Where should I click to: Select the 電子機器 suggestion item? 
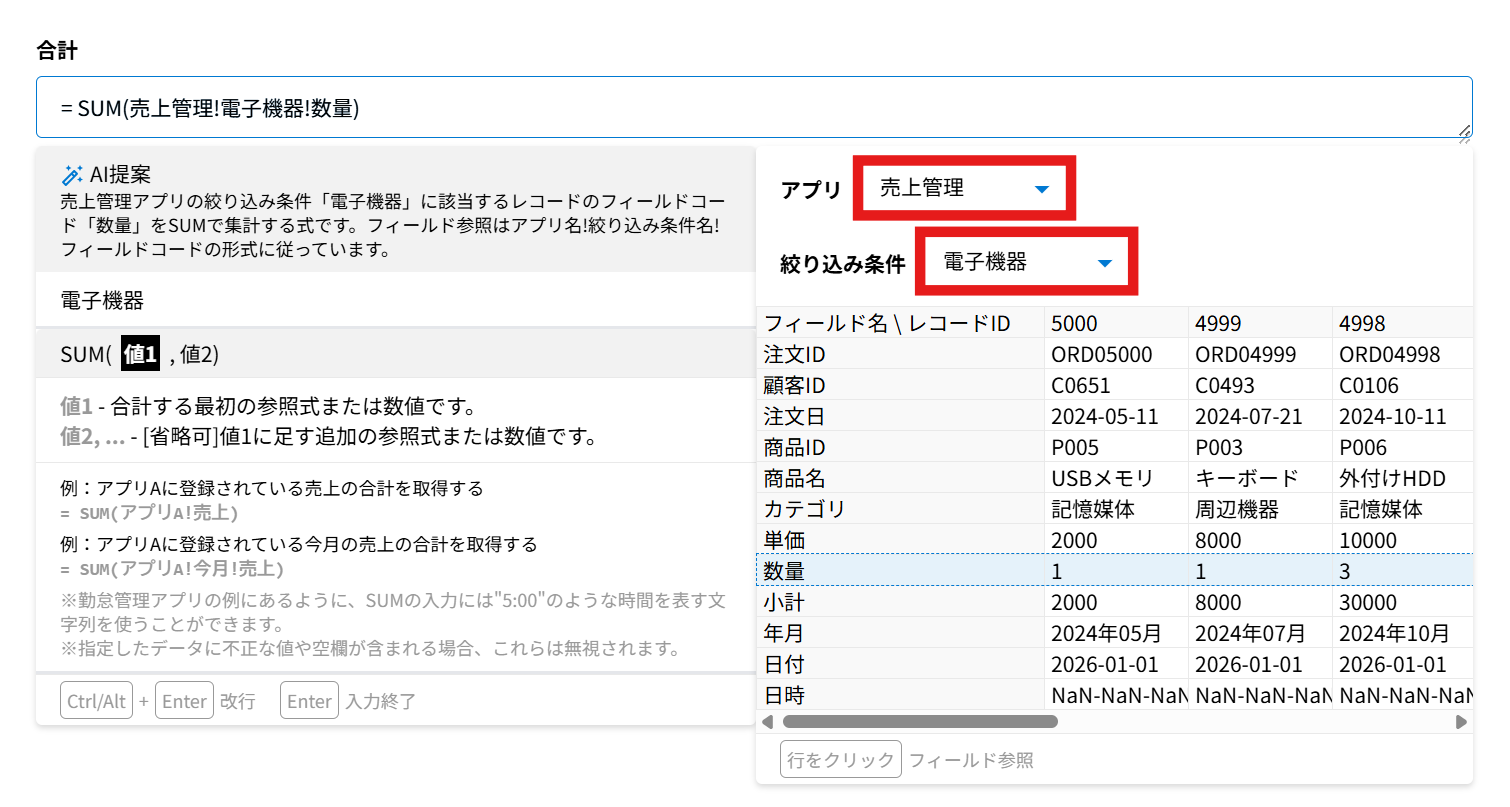click(x=102, y=300)
